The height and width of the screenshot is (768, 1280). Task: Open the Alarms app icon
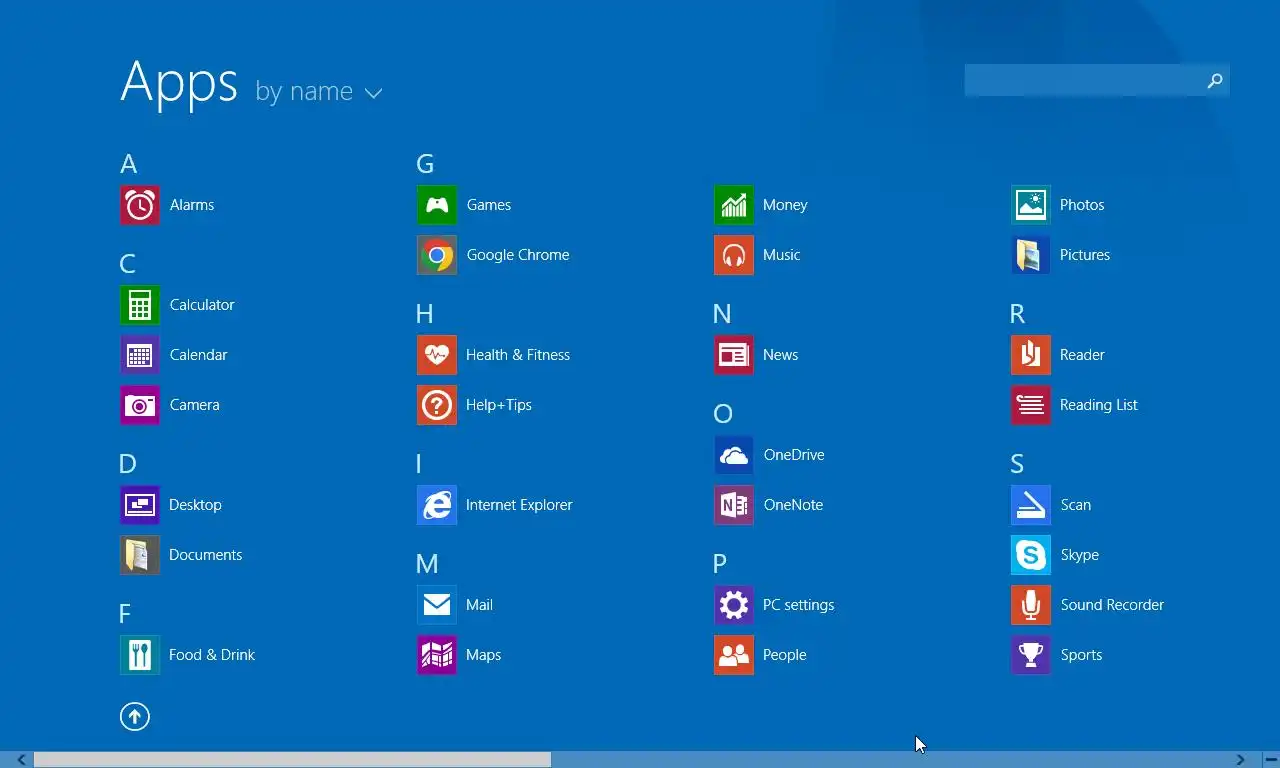pos(140,205)
